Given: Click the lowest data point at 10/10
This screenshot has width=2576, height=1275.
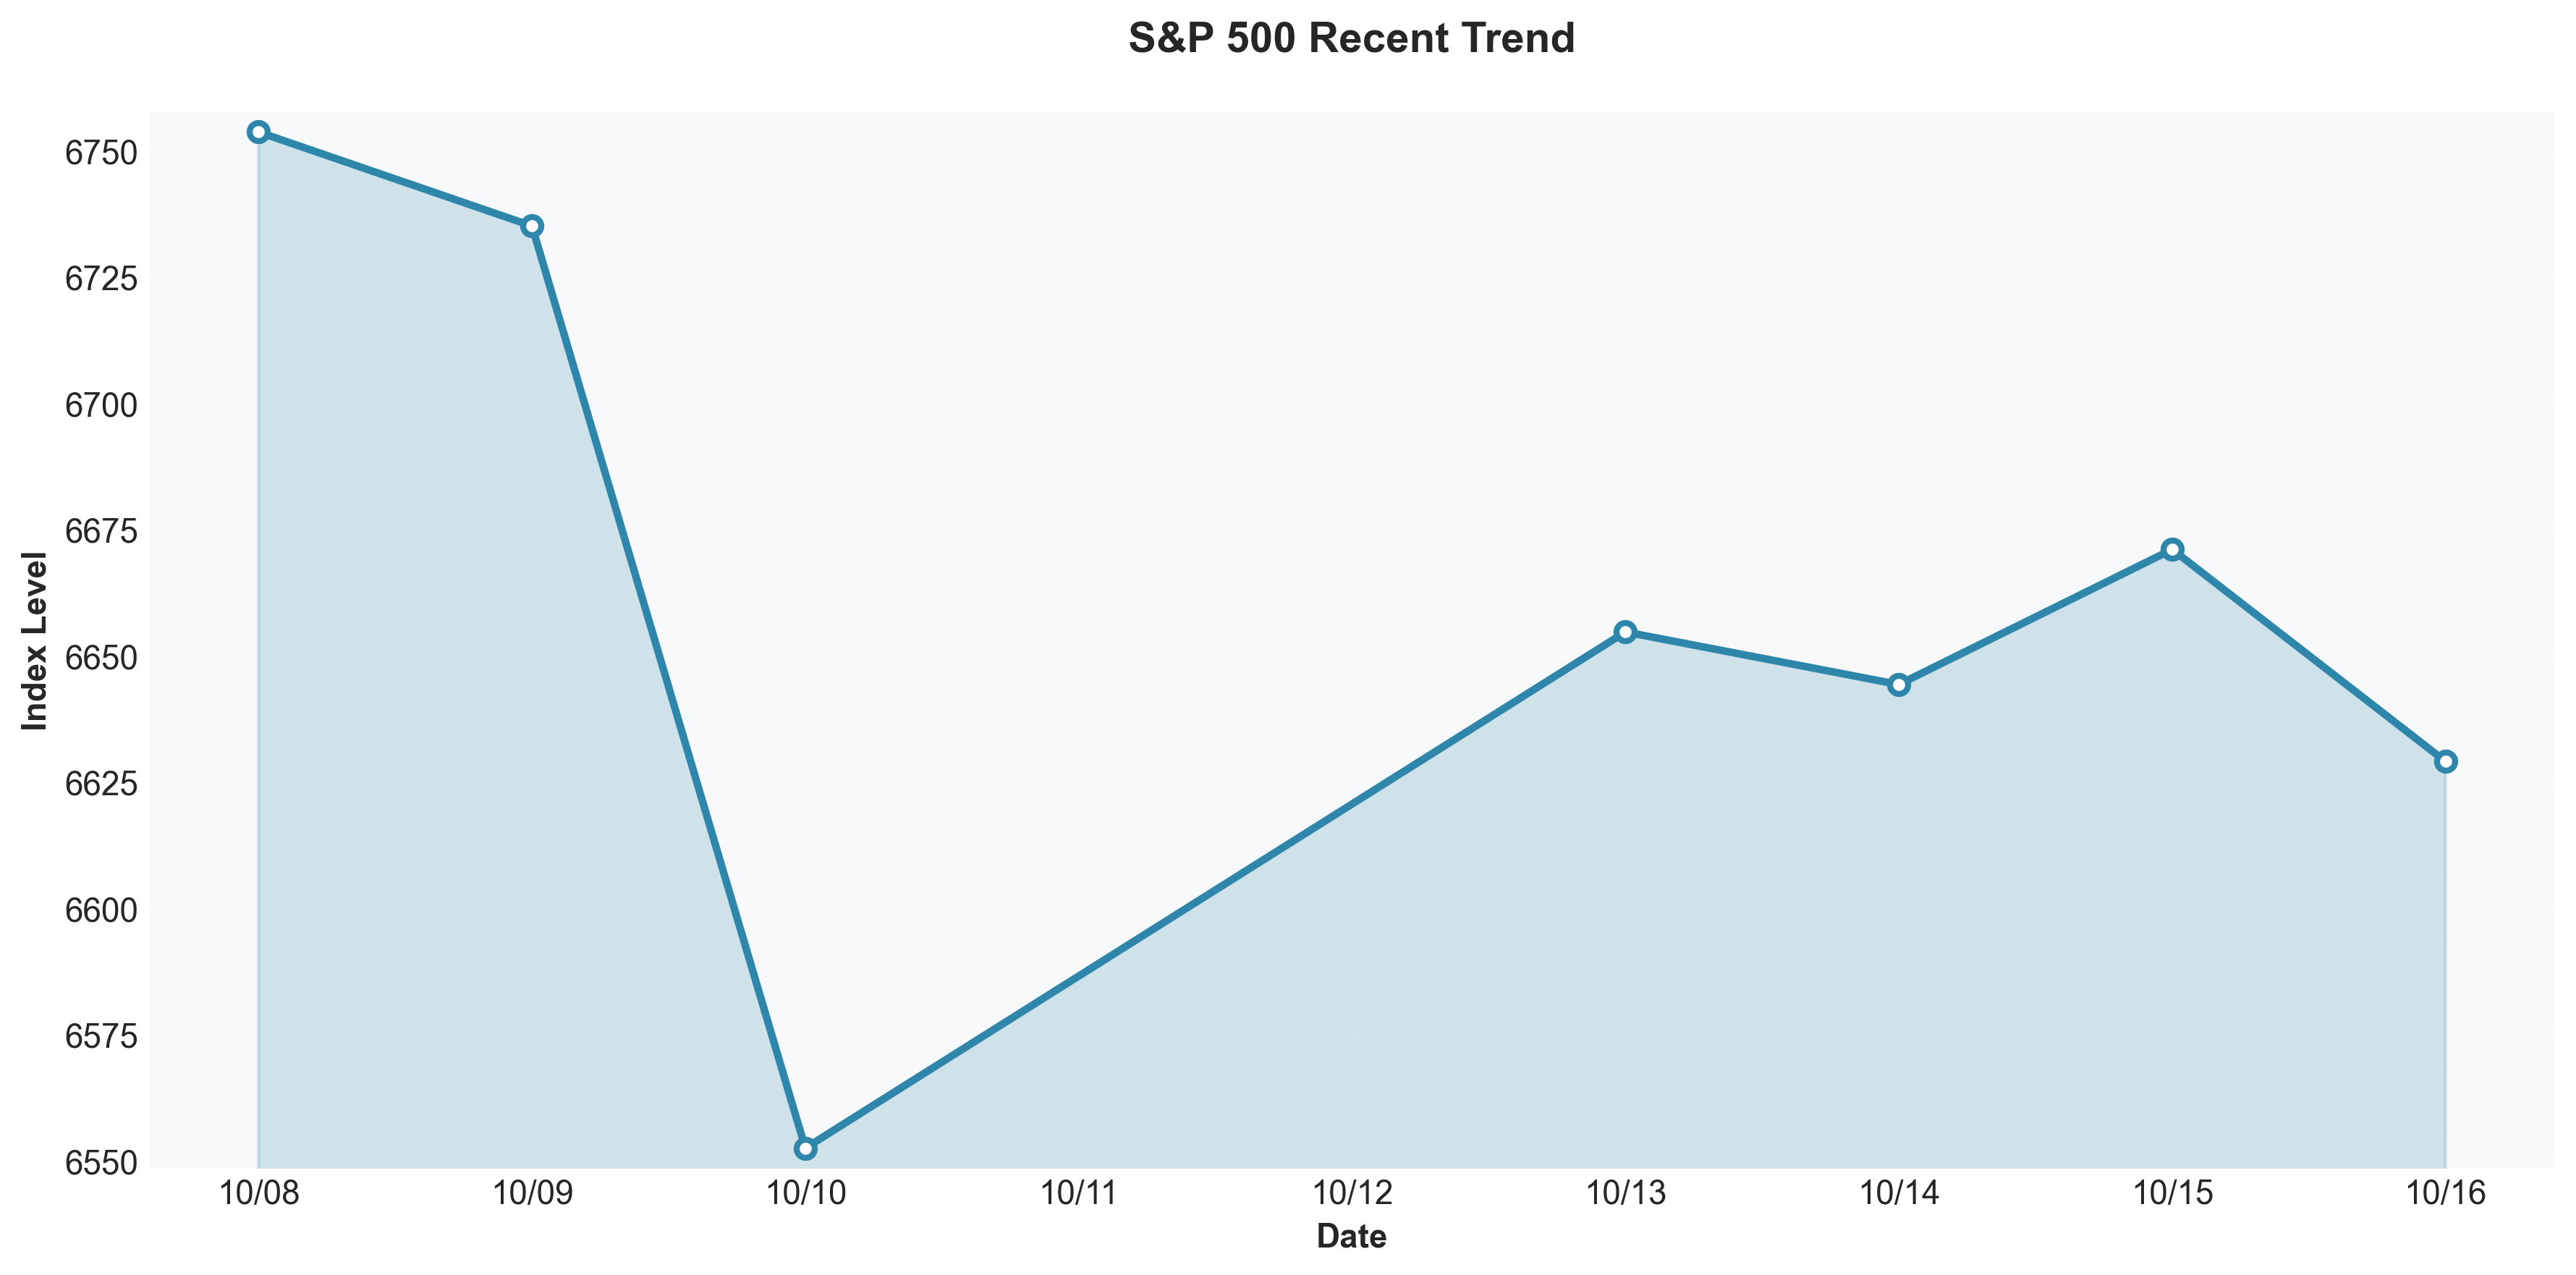Looking at the screenshot, I should pyautogui.click(x=806, y=1148).
